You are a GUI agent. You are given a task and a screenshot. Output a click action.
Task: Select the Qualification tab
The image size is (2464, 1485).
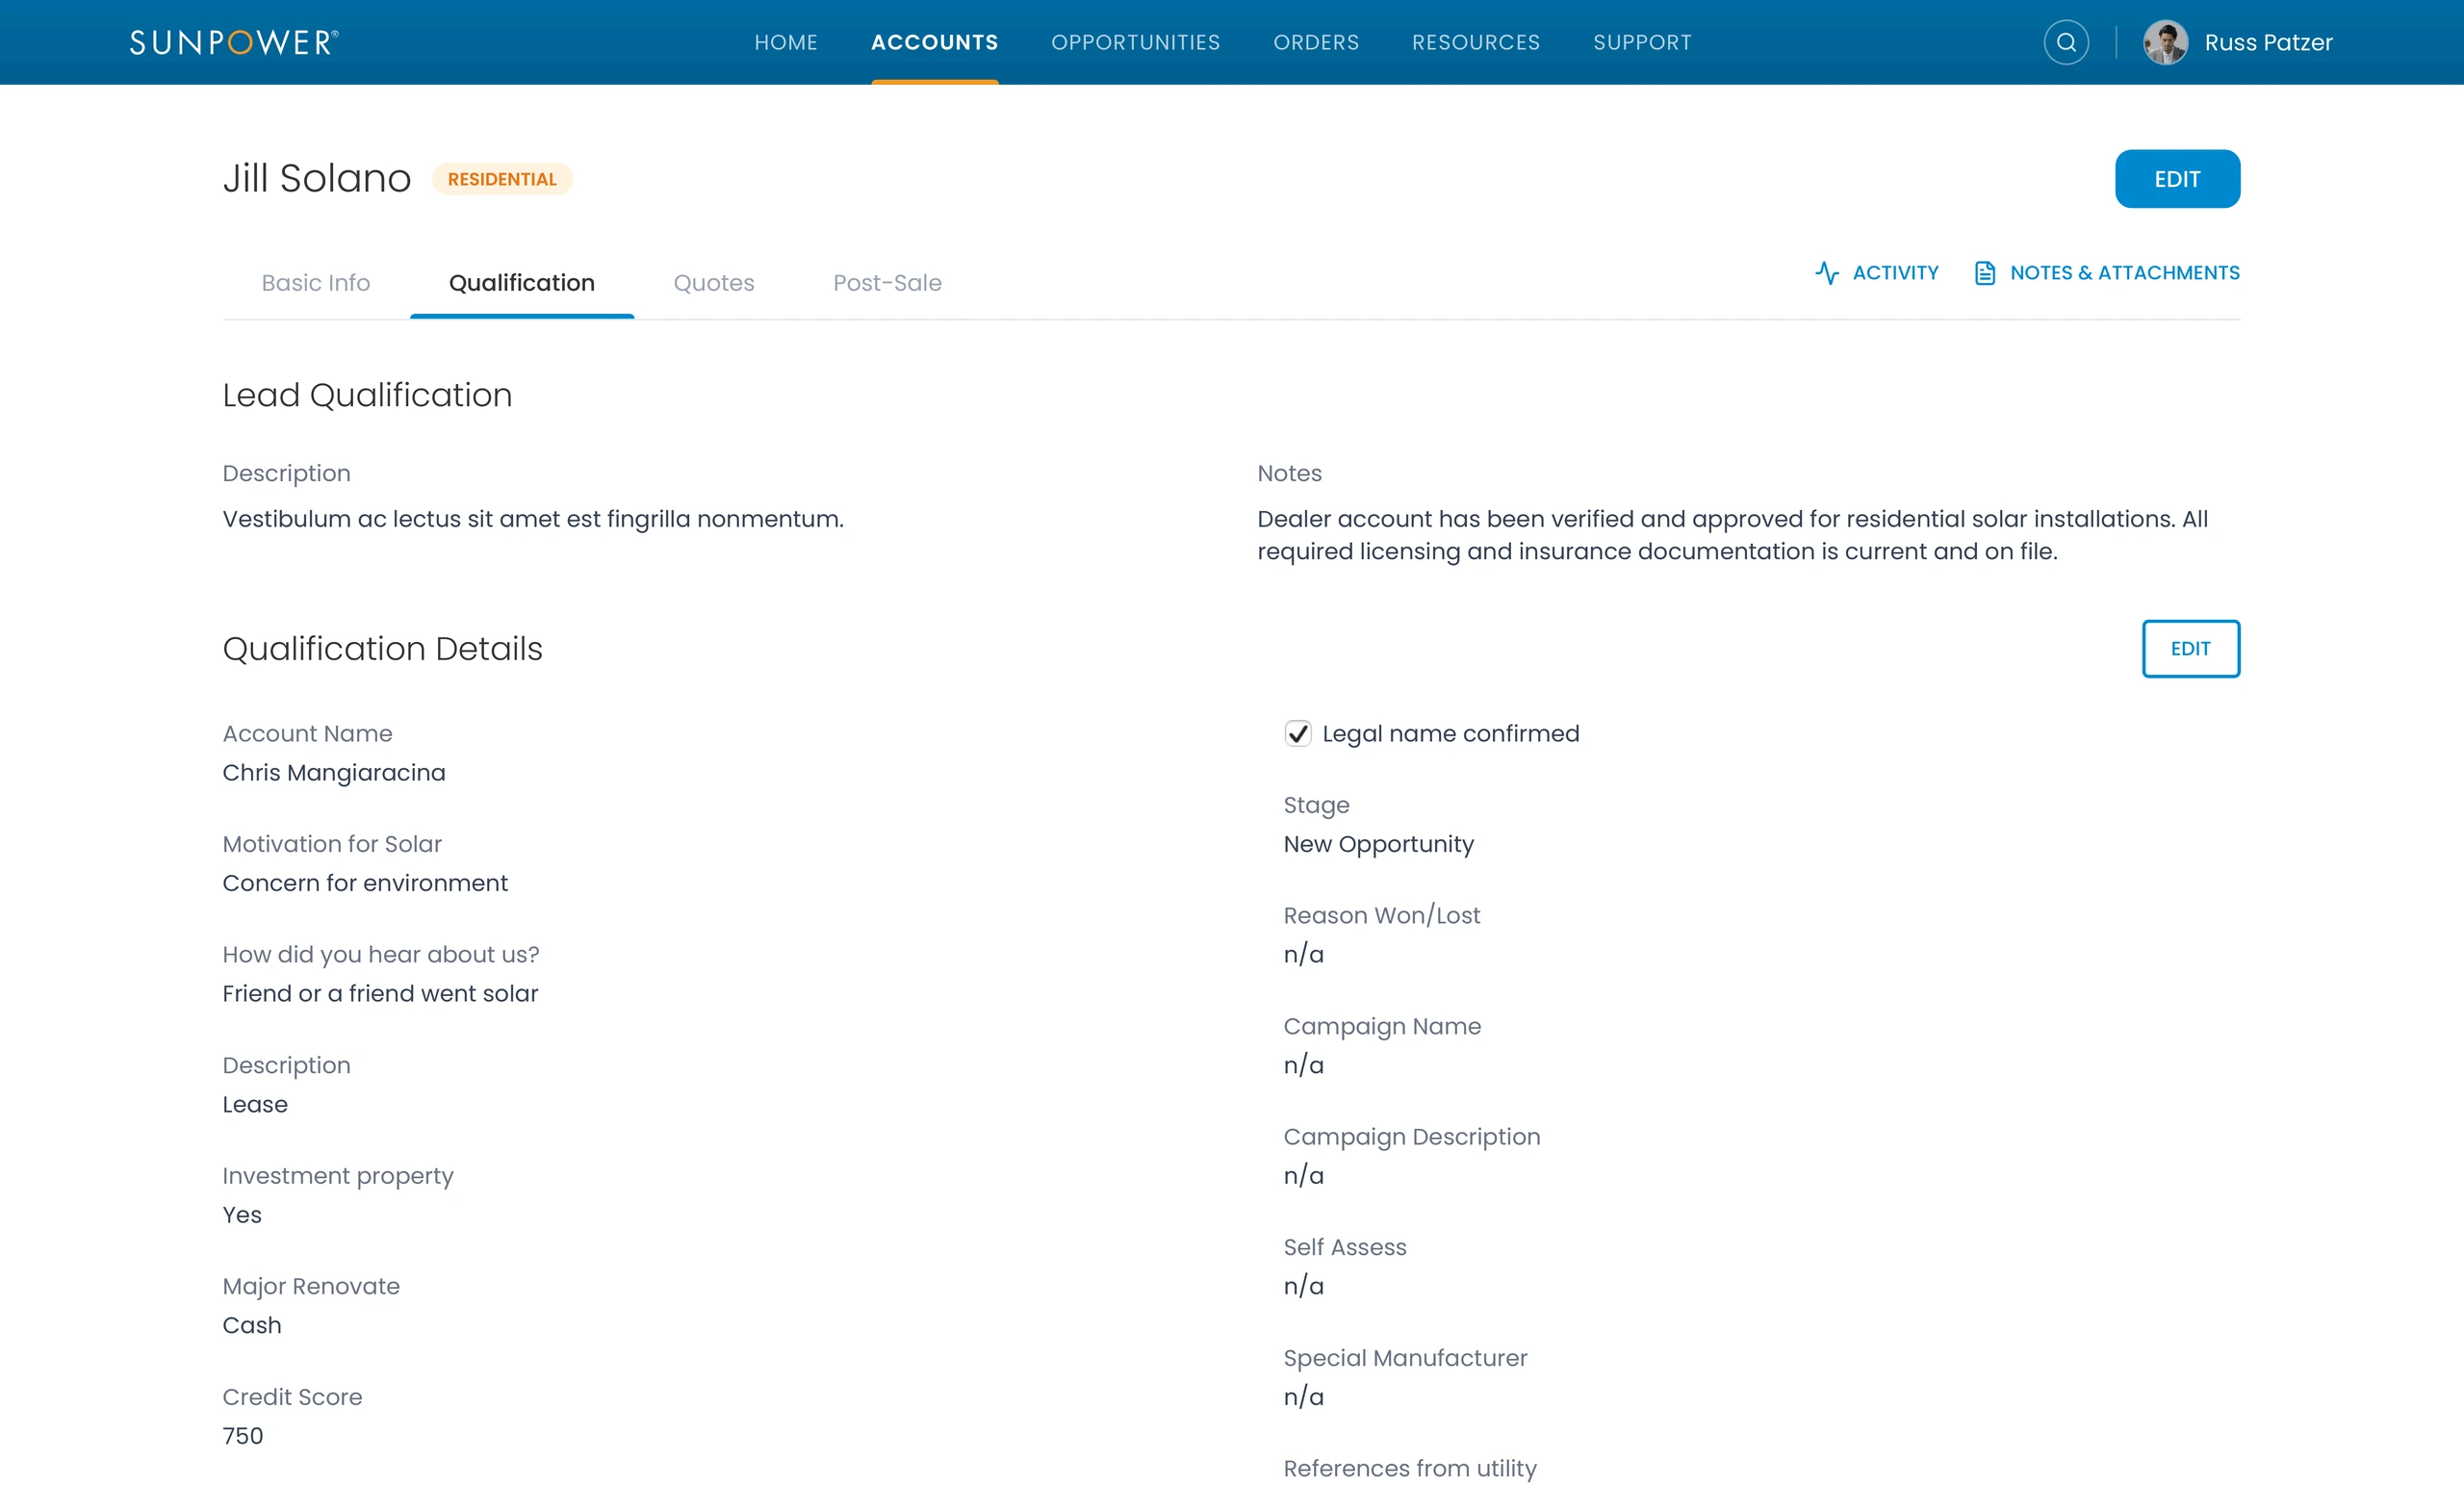[522, 283]
